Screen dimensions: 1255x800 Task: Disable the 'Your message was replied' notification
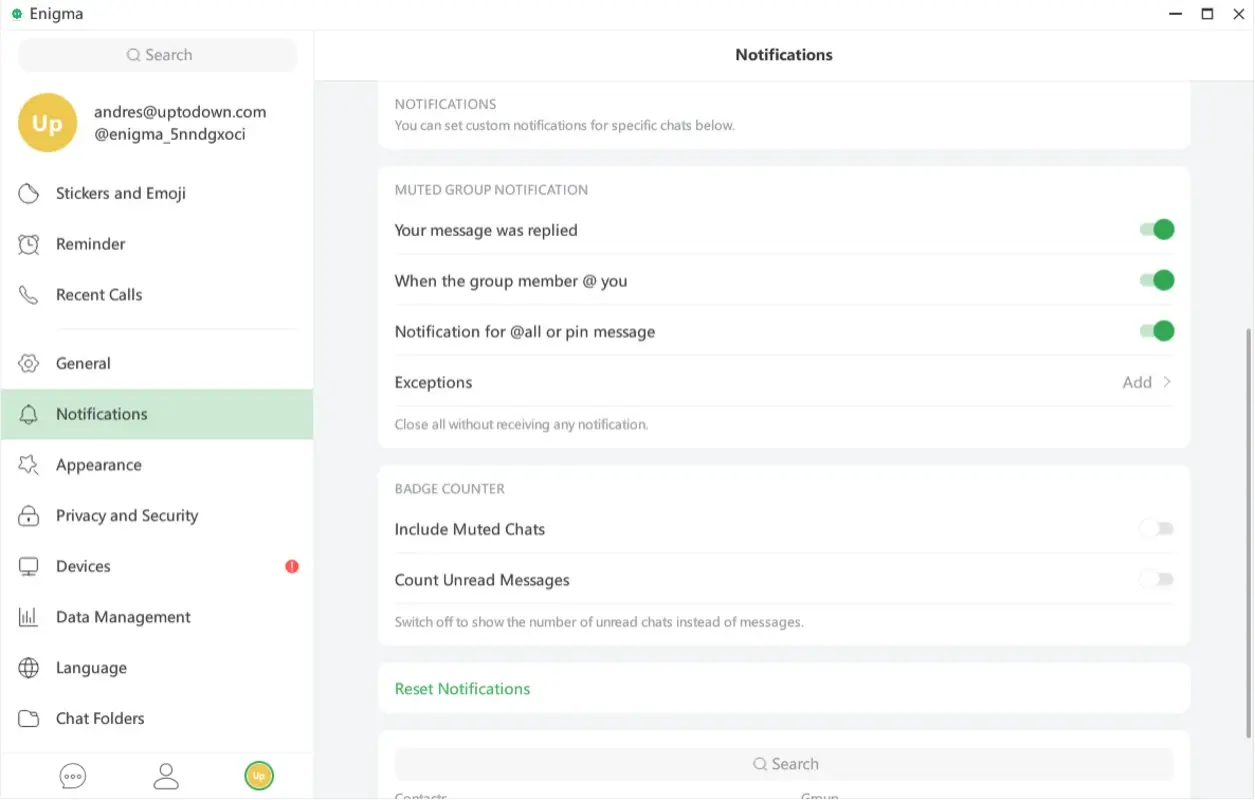1157,229
